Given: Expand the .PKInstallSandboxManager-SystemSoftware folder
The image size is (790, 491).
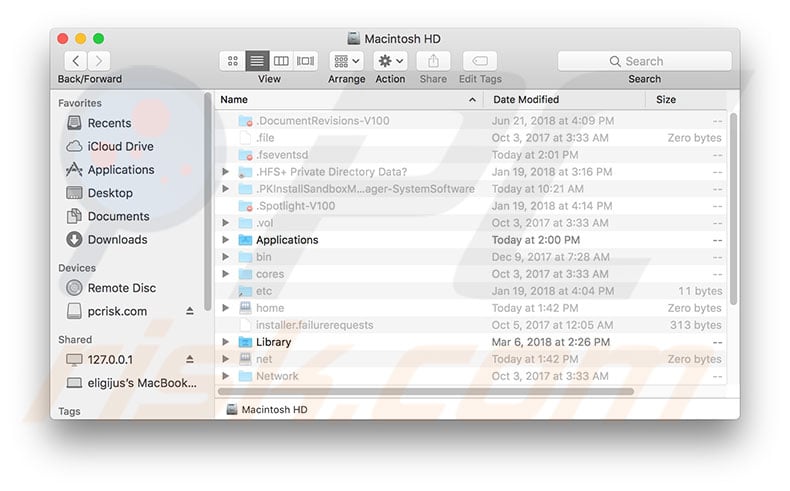Looking at the screenshot, I should [226, 189].
